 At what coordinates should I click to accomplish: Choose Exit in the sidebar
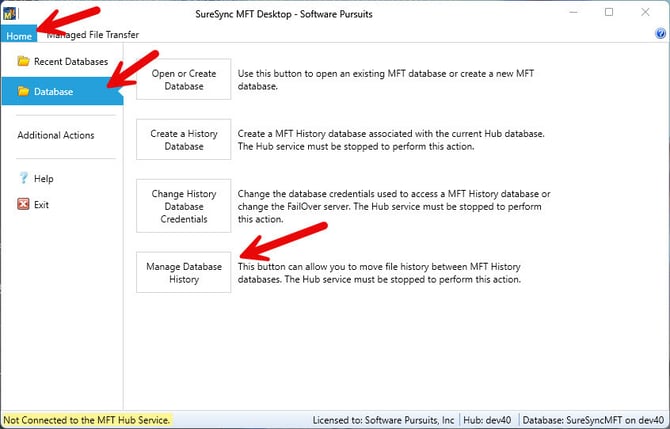[x=33, y=205]
